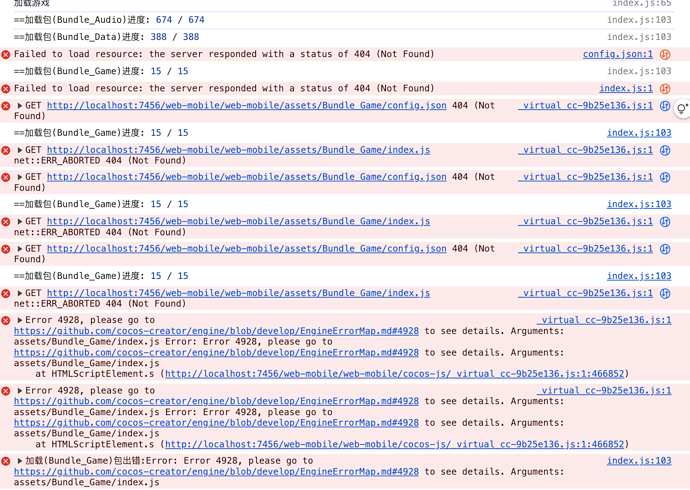Viewport: 690px width, 490px height.
Task: Select the Failed to load resource message for index.js:1
Action: click(224, 88)
